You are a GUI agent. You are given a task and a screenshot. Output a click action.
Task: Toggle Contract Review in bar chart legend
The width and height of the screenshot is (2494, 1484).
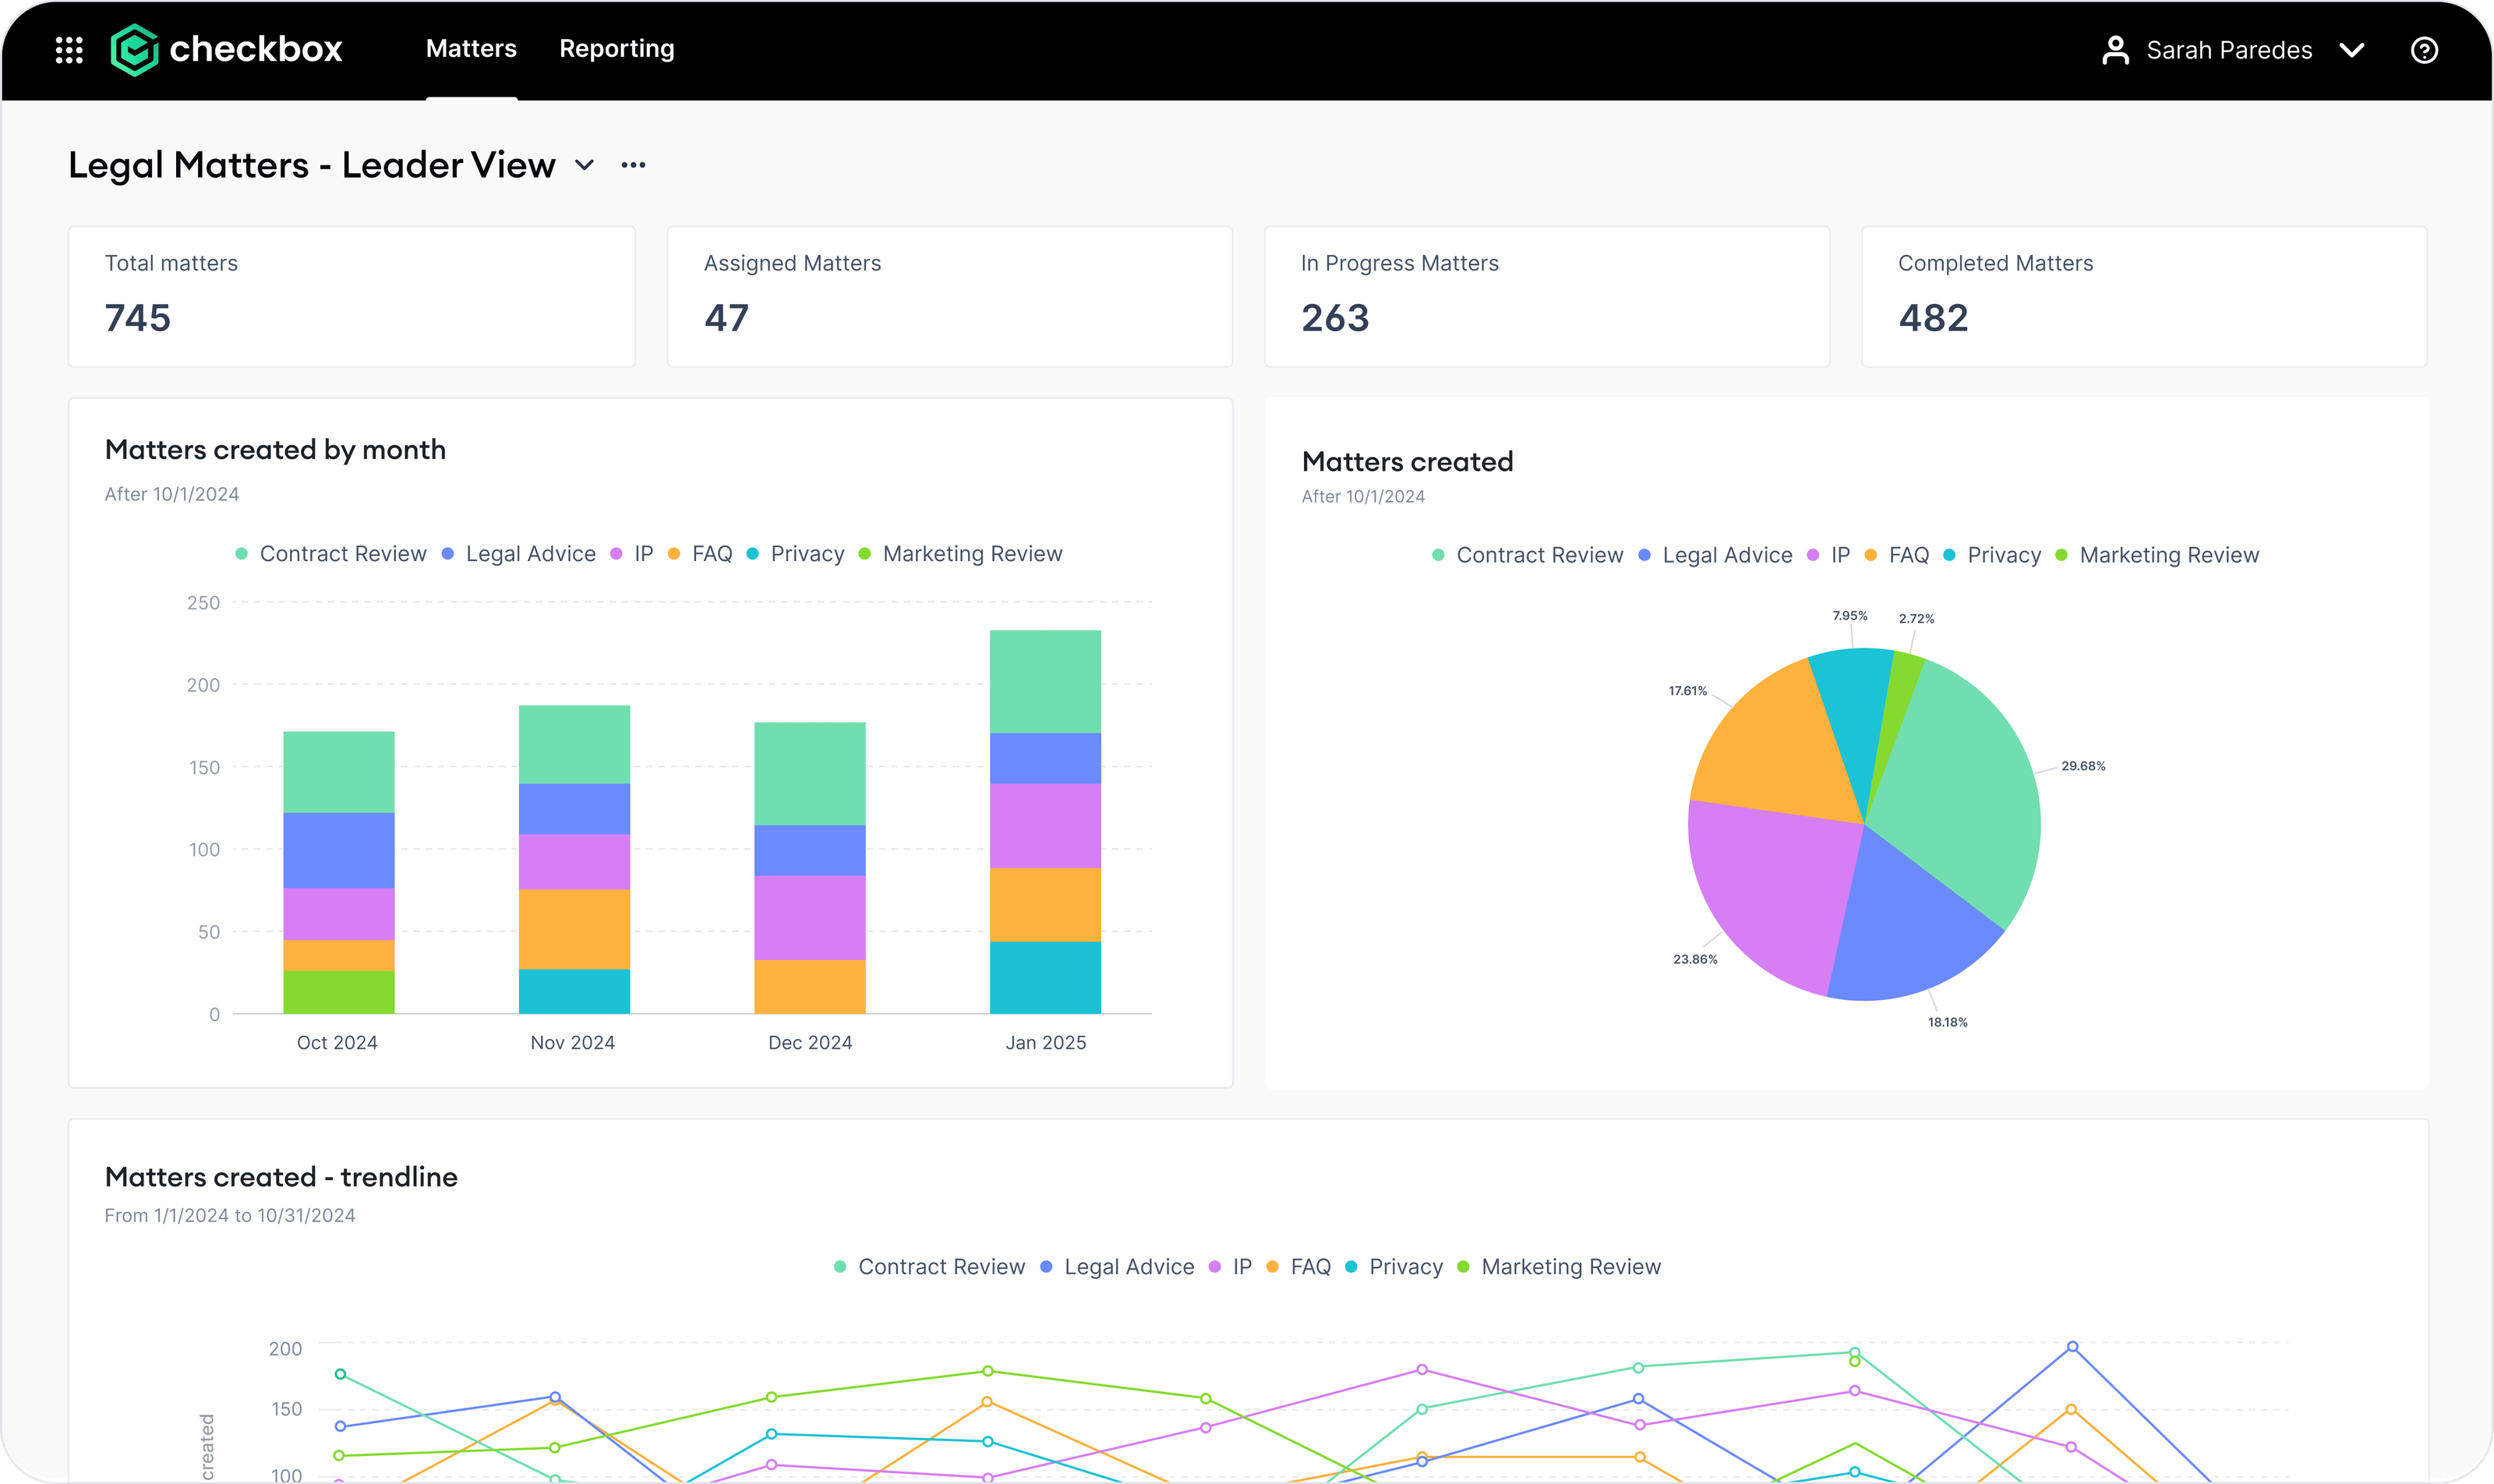[x=342, y=554]
